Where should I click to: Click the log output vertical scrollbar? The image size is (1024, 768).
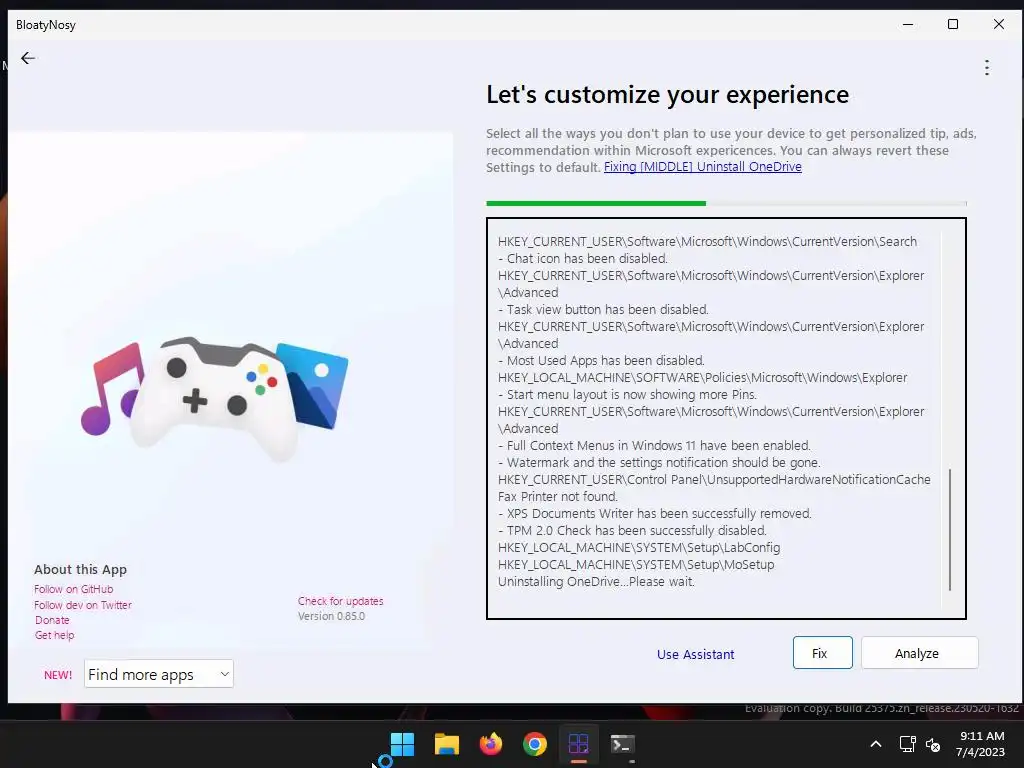pos(950,530)
